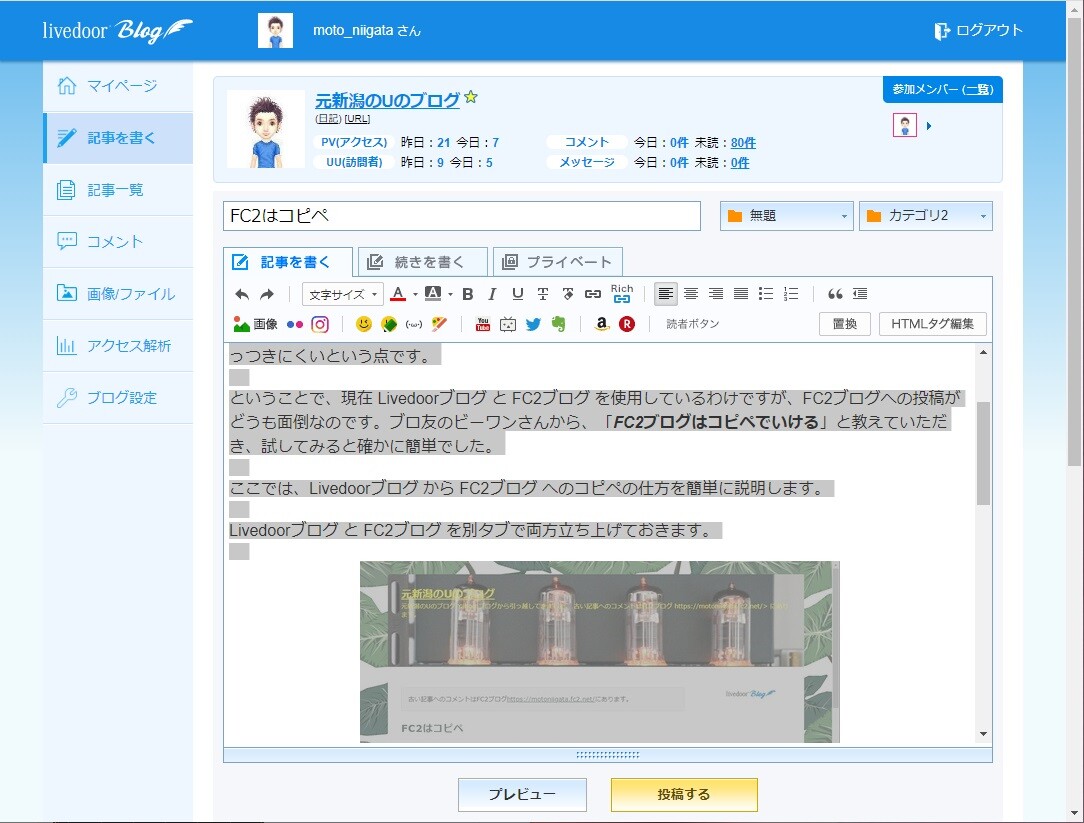Toggle bold formatting

tap(467, 295)
